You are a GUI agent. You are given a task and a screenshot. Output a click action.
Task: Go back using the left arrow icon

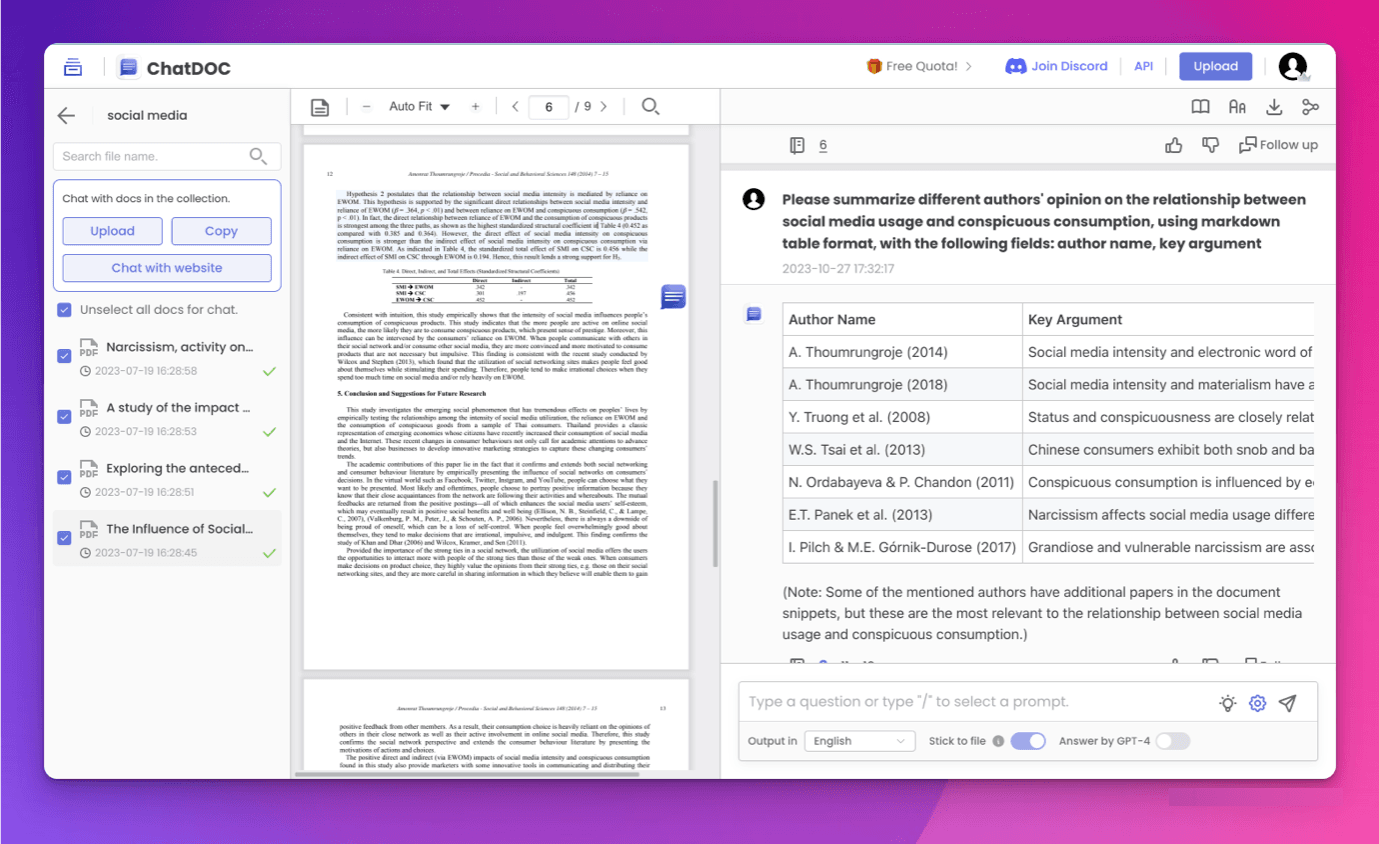point(66,116)
